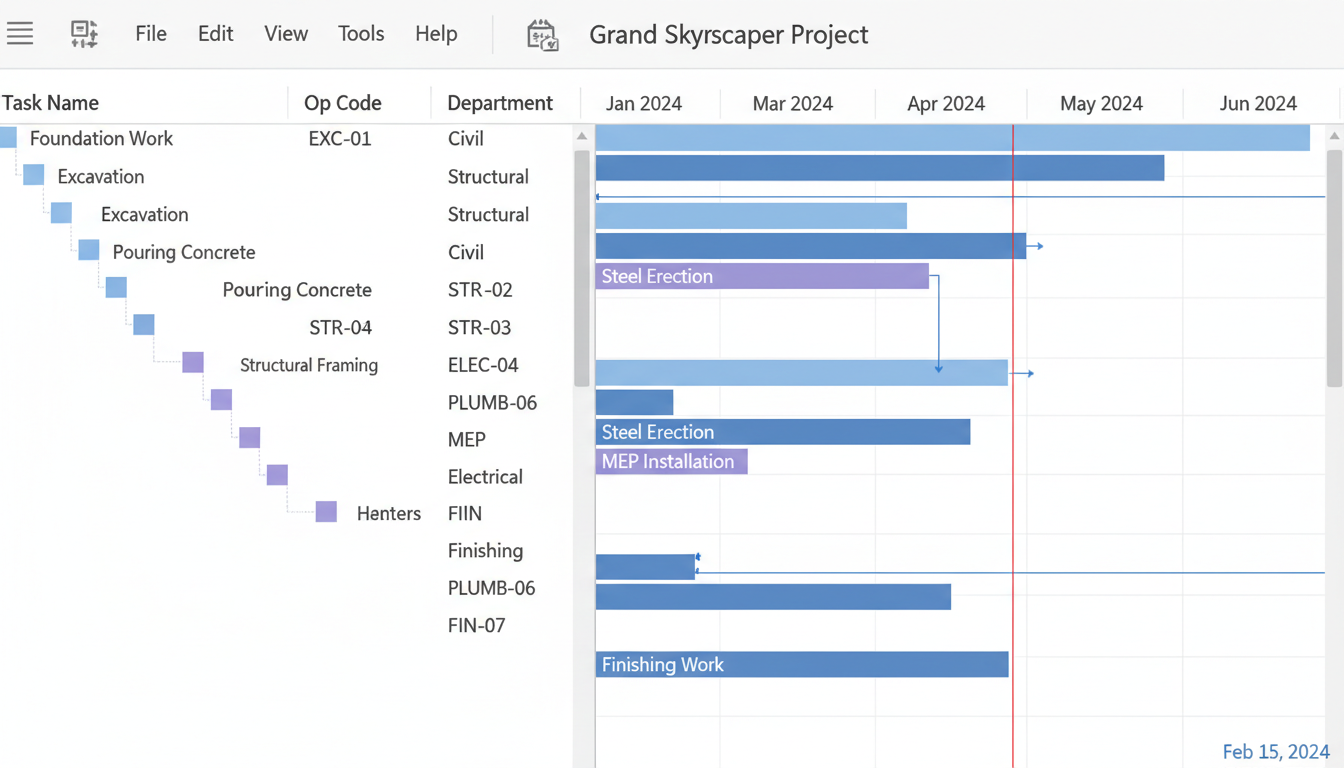This screenshot has height=768, width=1344.
Task: Click the red today marker line
Action: coord(1013,446)
